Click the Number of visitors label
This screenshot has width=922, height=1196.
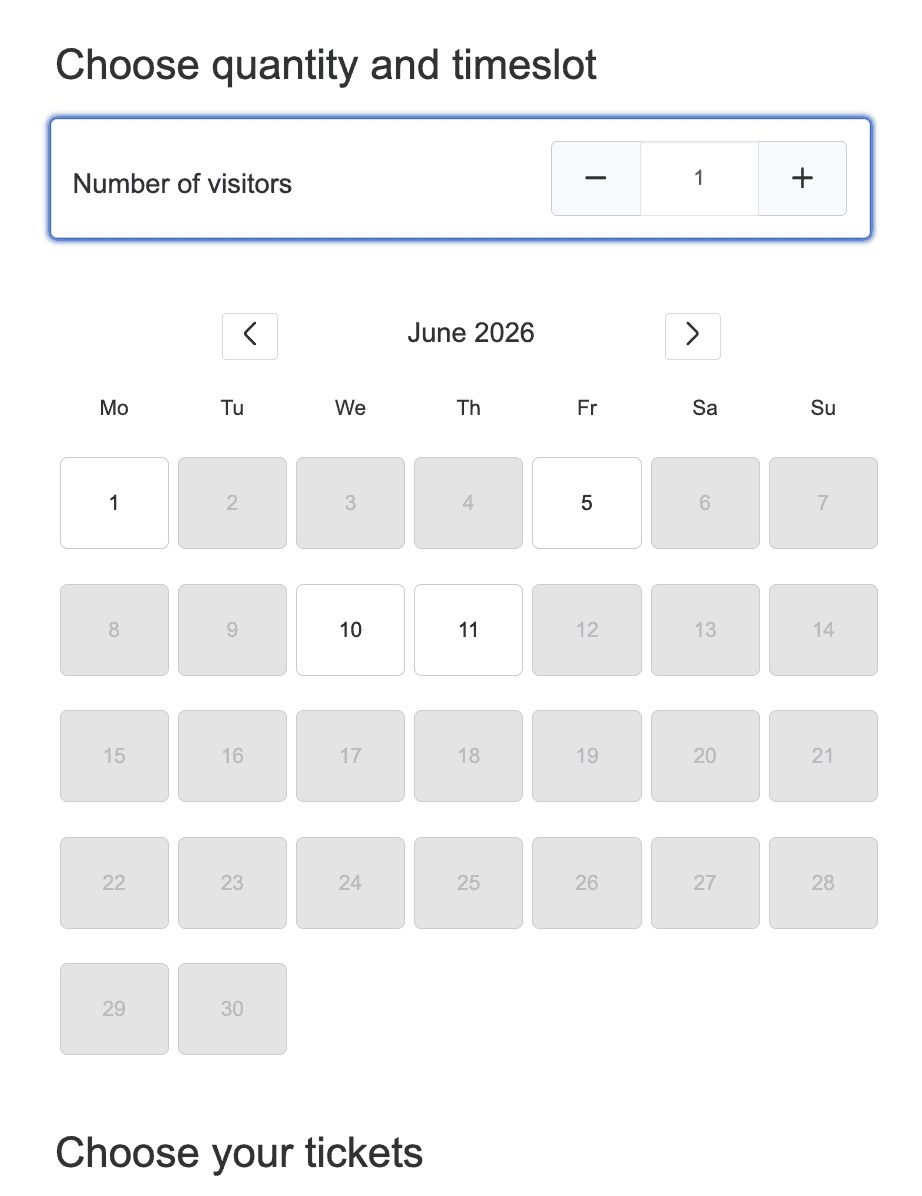pos(182,184)
